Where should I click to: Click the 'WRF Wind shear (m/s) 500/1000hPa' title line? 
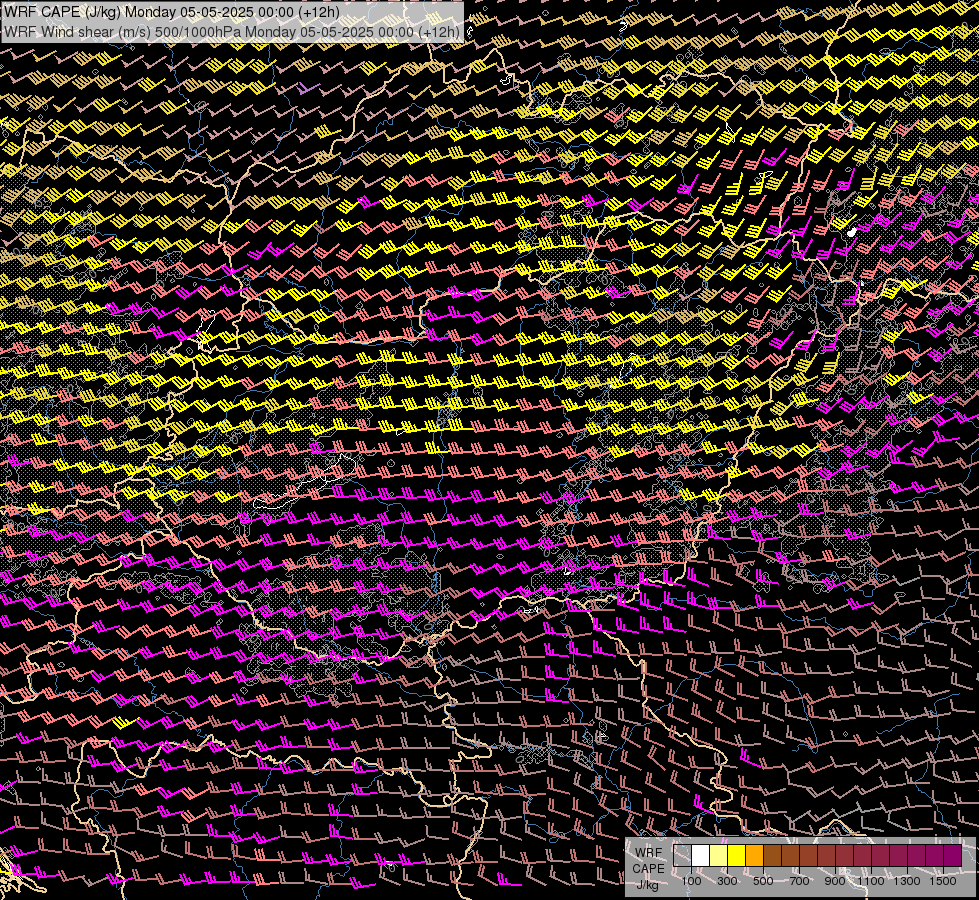coord(232,31)
